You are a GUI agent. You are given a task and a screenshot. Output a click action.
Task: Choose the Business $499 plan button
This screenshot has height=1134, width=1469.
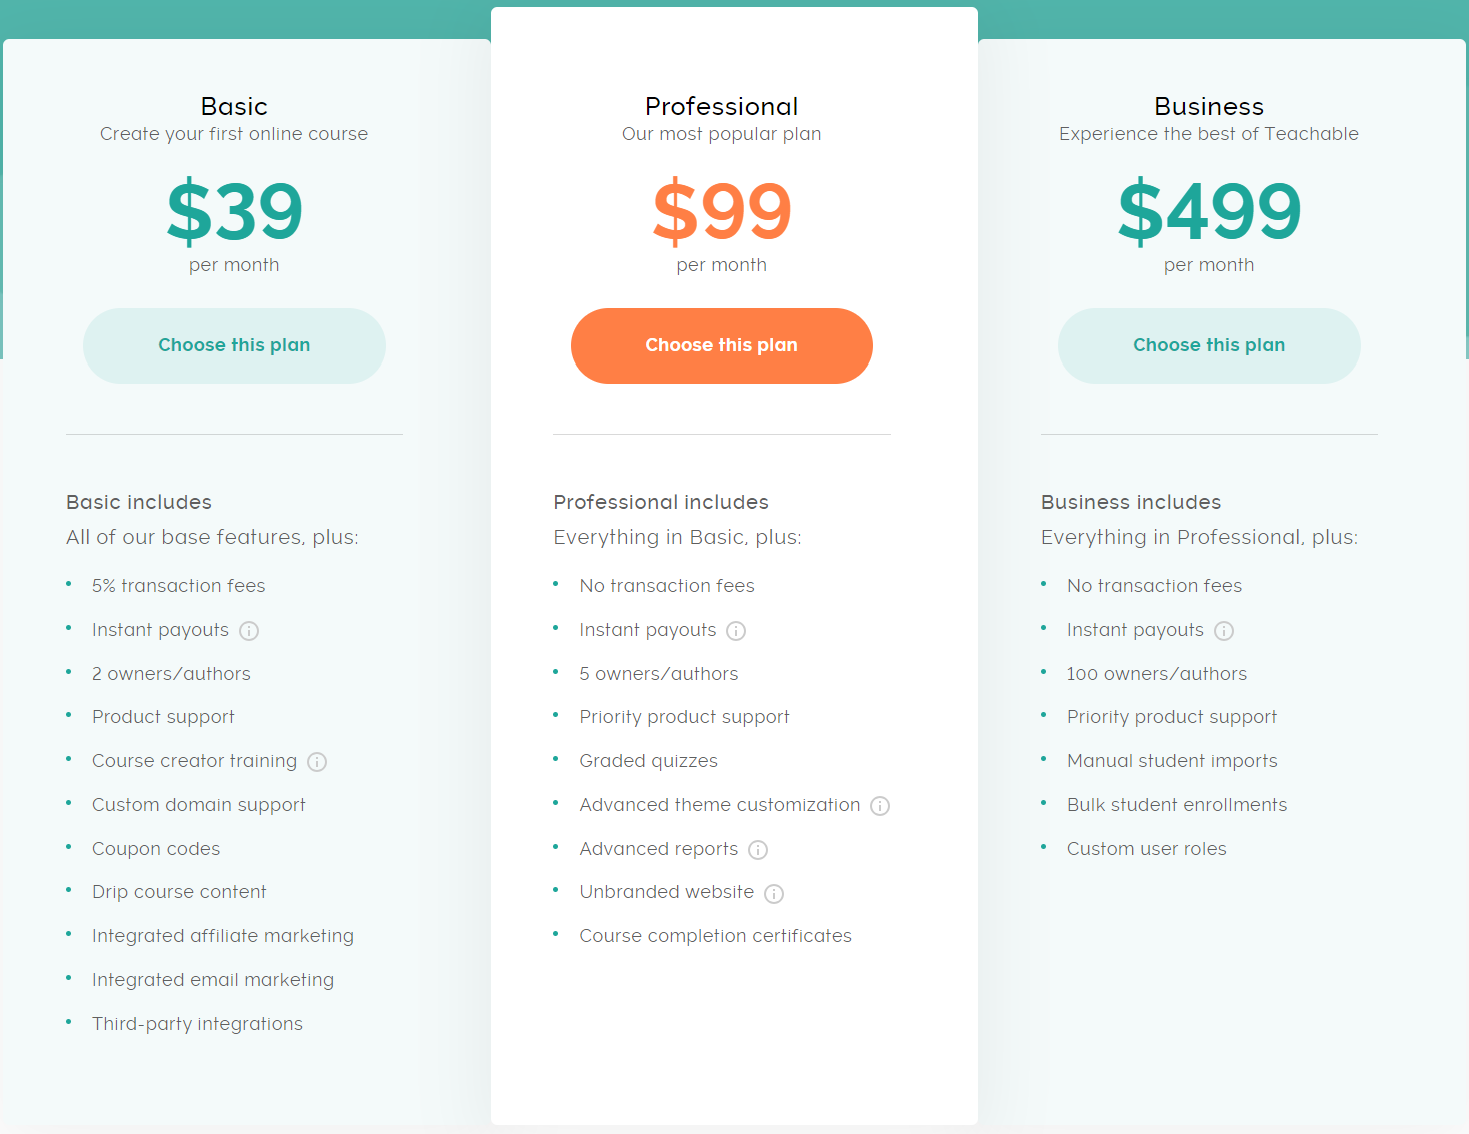[x=1209, y=345]
